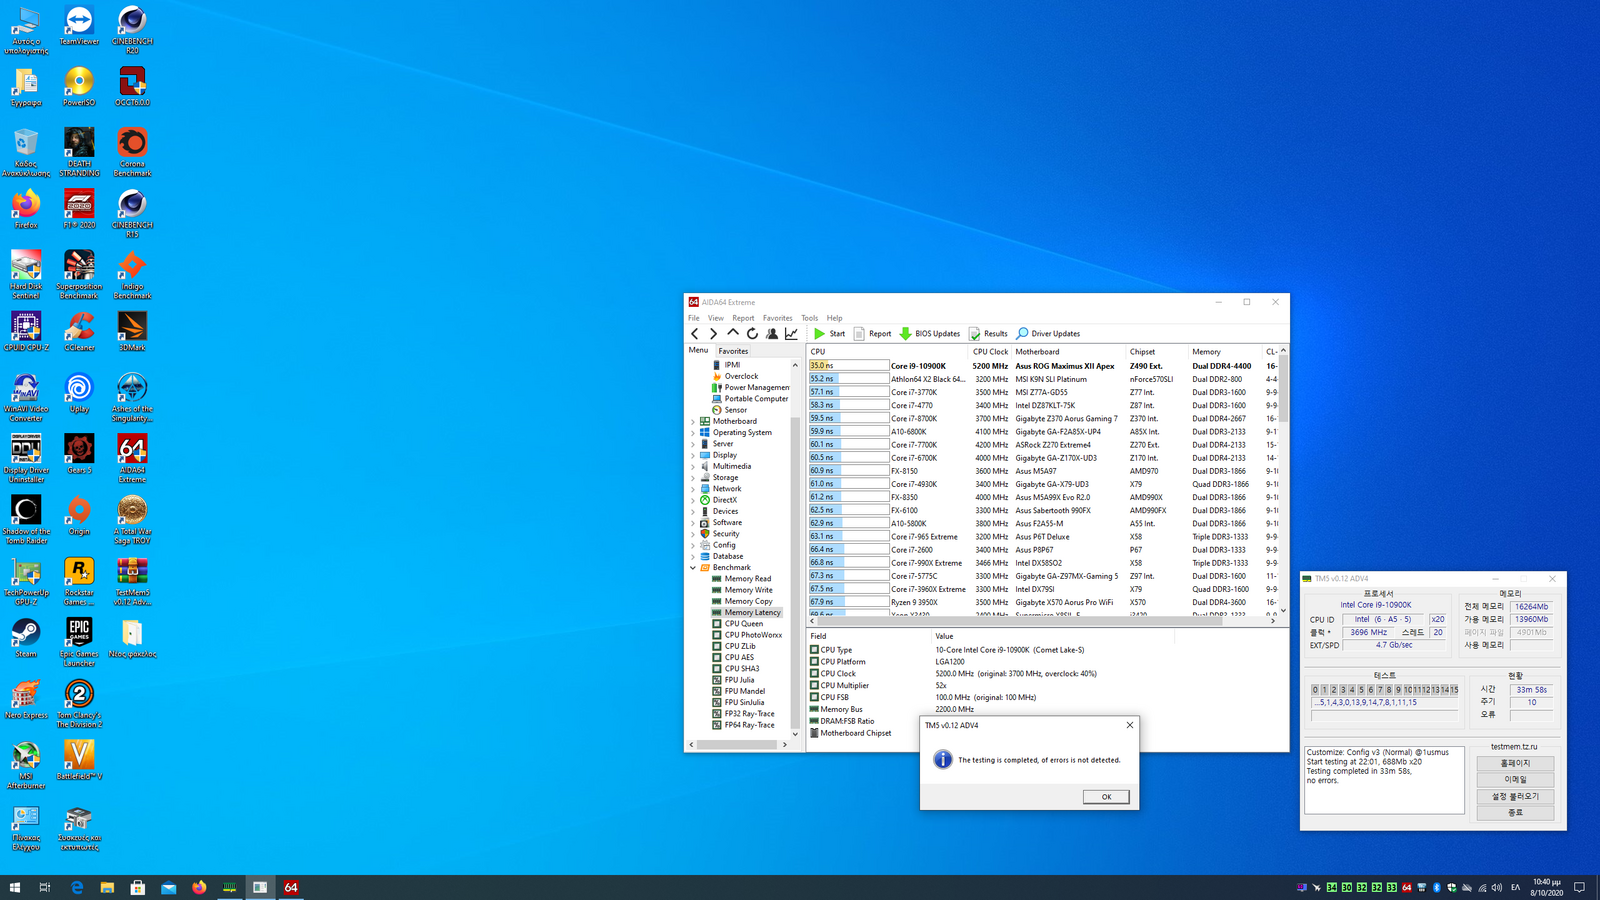Click 종료 button in TM5 window
The height and width of the screenshot is (900, 1600).
[x=1515, y=812]
